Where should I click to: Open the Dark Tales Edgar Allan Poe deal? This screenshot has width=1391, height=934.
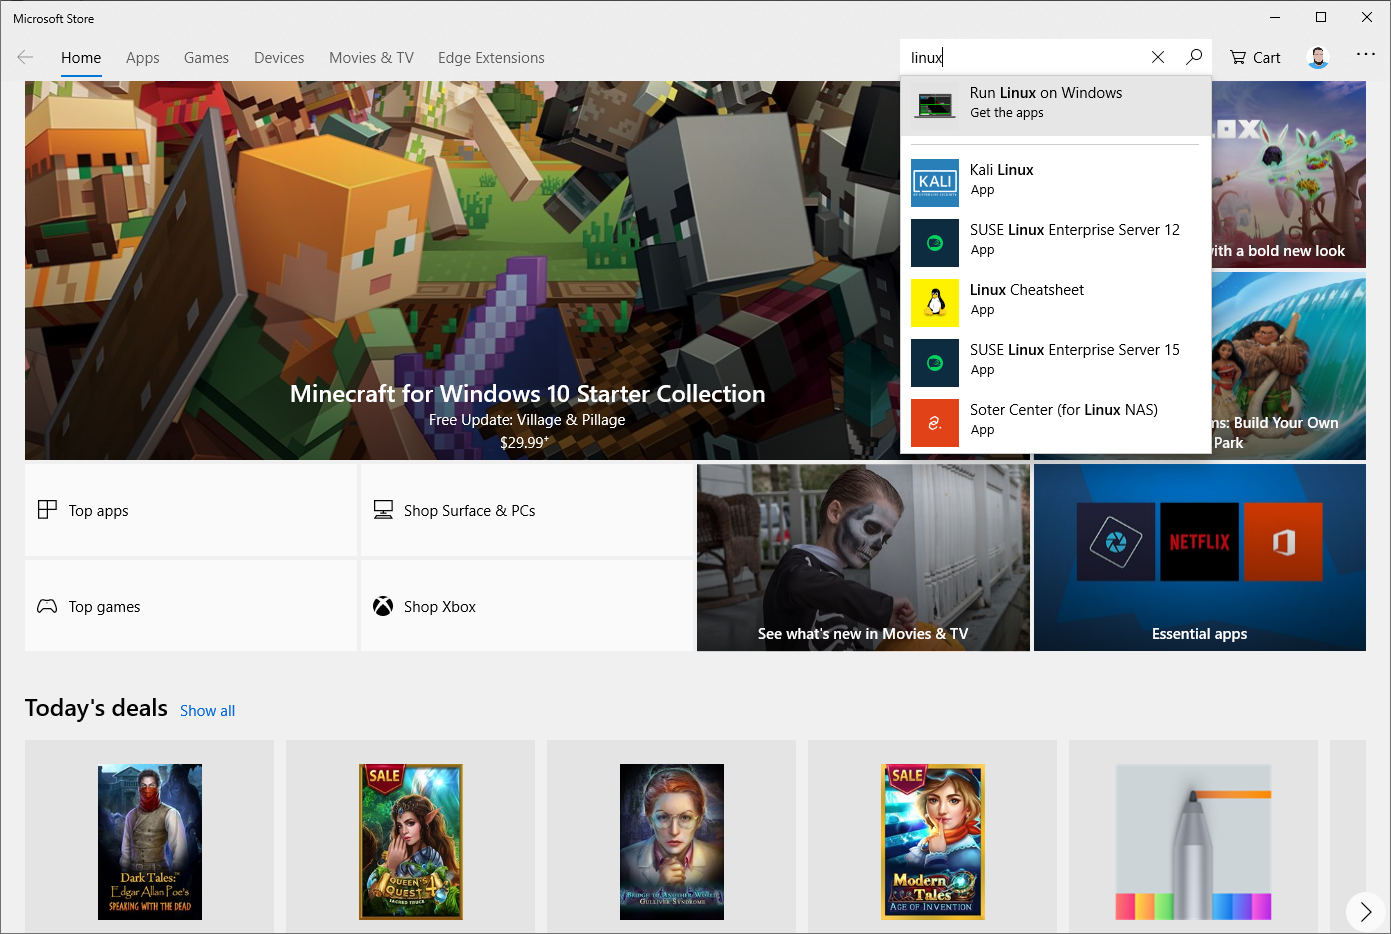coord(150,842)
